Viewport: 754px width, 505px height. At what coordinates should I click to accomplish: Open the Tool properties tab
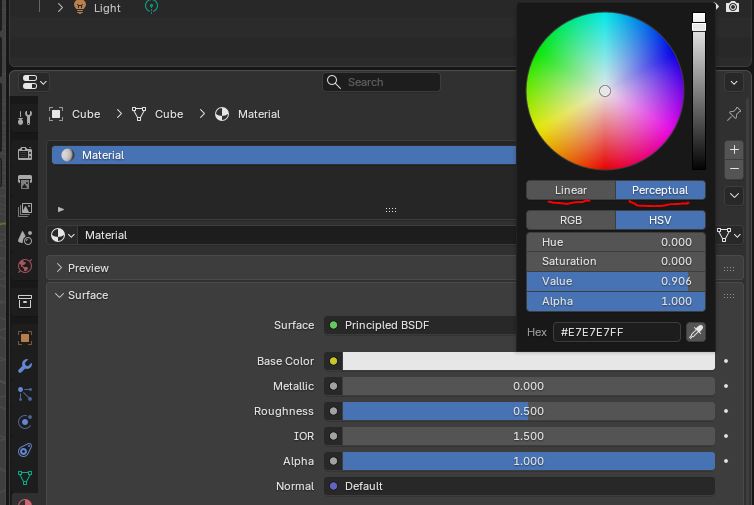[x=25, y=118]
